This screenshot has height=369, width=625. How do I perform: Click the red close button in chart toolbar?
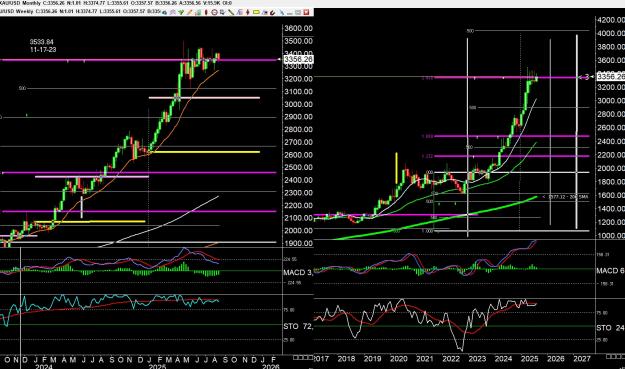[x=307, y=12]
